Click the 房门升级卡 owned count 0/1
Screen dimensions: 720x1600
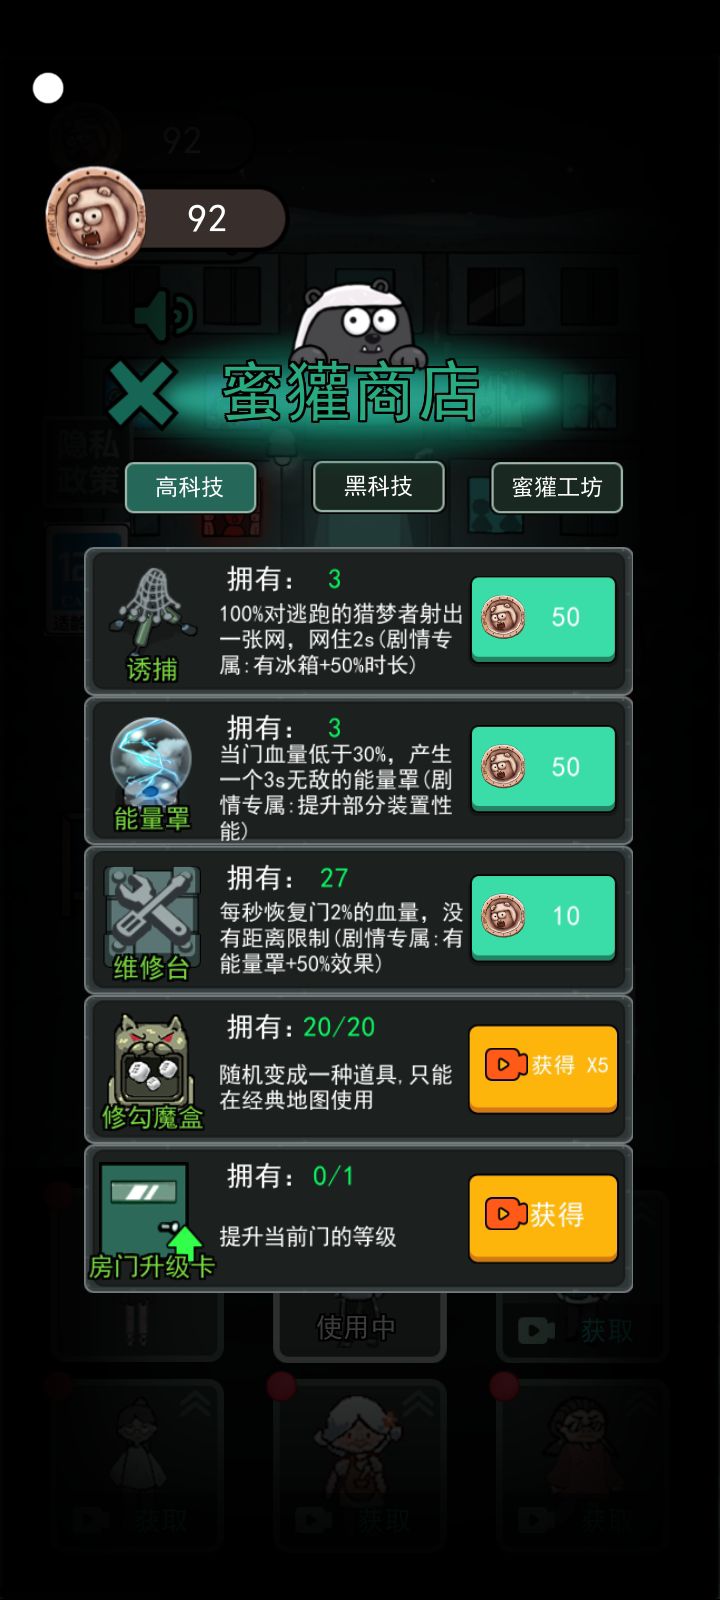point(333,1176)
